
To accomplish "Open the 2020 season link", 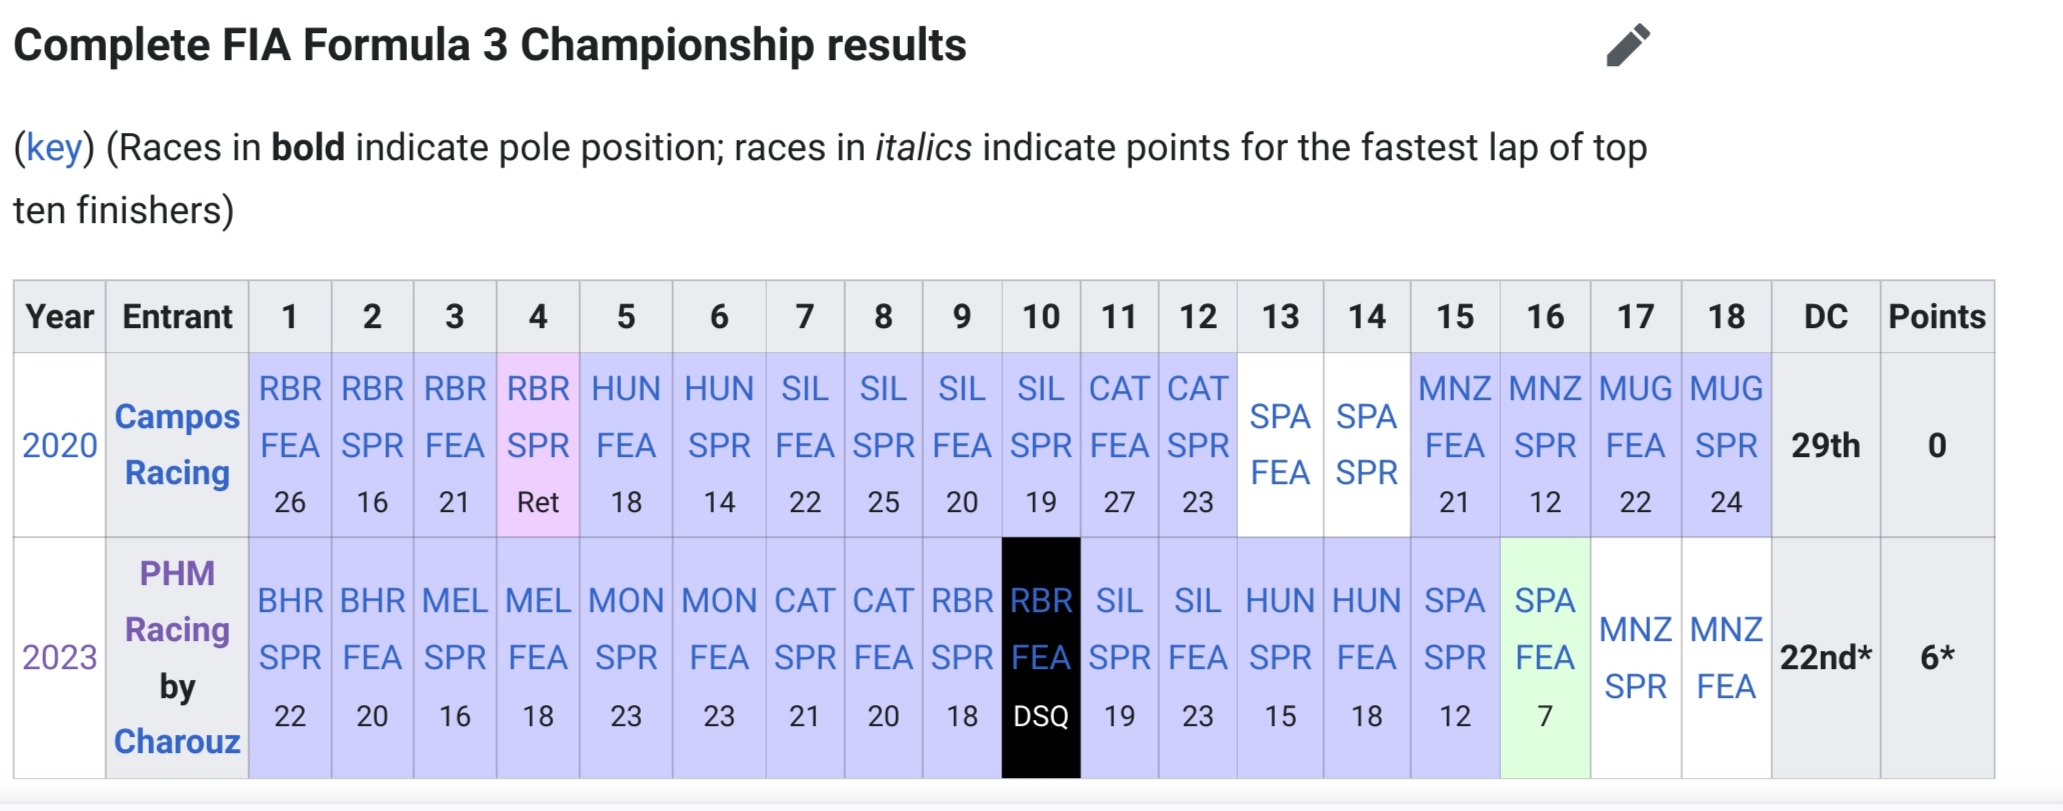I will point(59,445).
